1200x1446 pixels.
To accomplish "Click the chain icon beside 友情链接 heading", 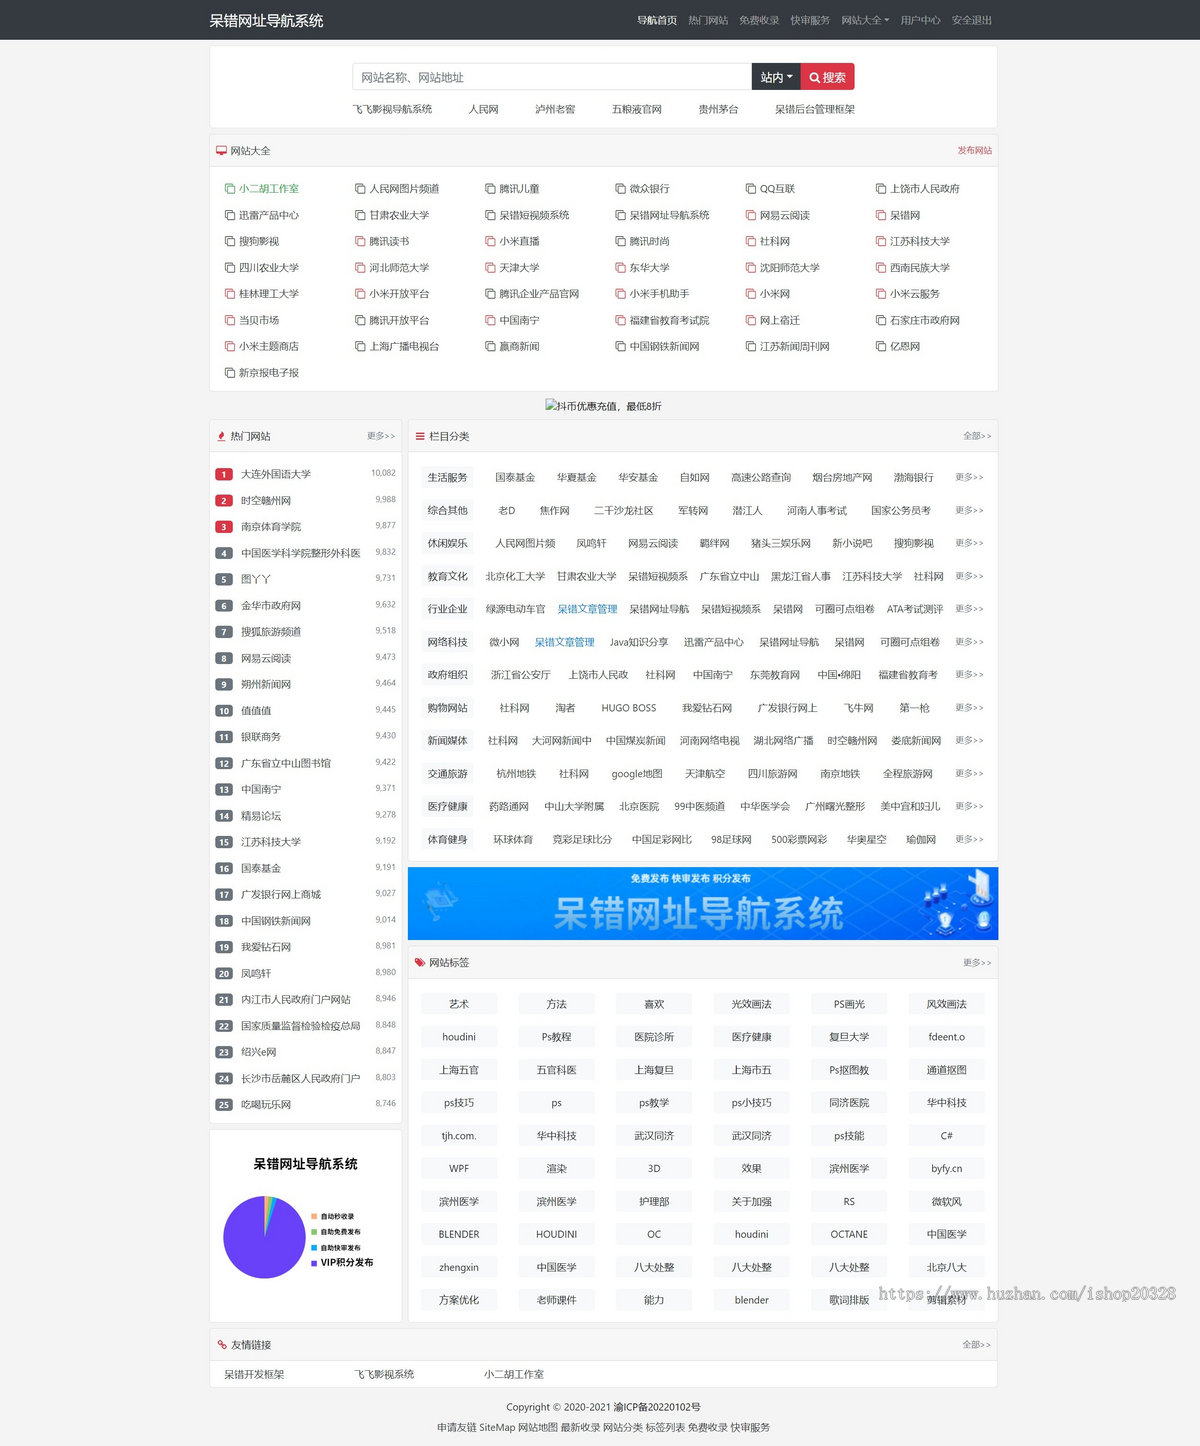I will (x=222, y=1345).
